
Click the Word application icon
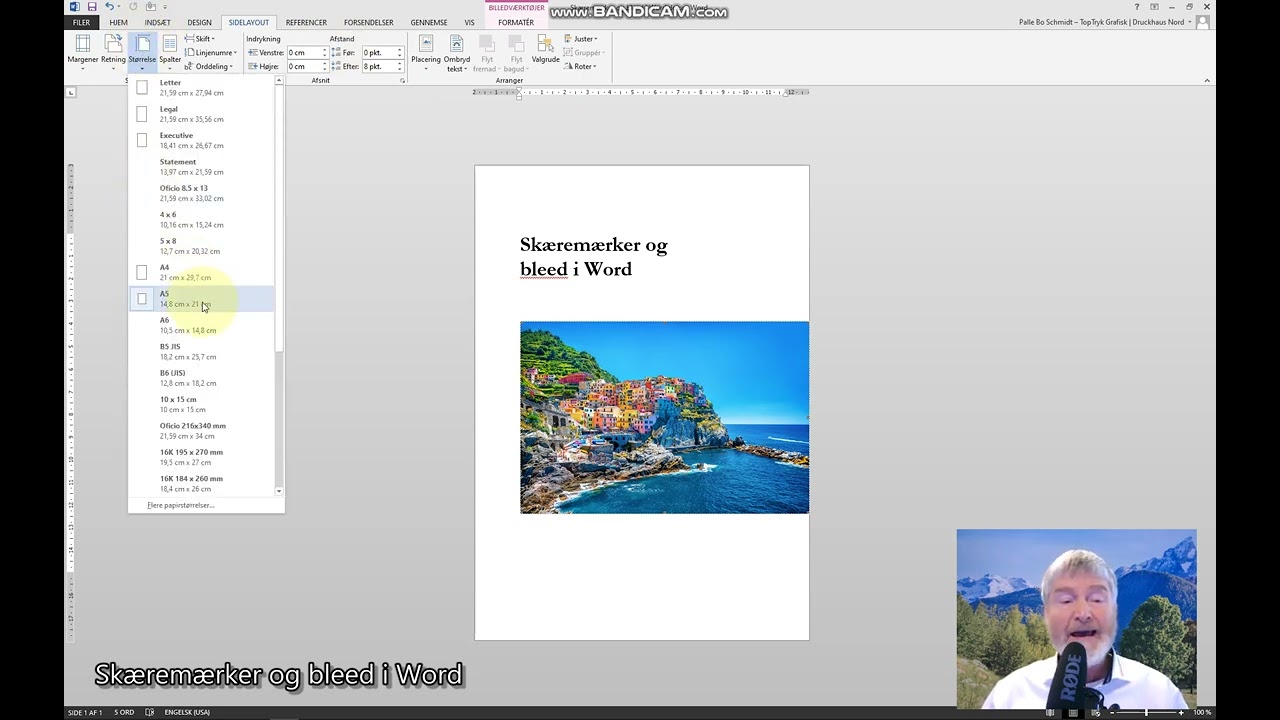(x=74, y=7)
